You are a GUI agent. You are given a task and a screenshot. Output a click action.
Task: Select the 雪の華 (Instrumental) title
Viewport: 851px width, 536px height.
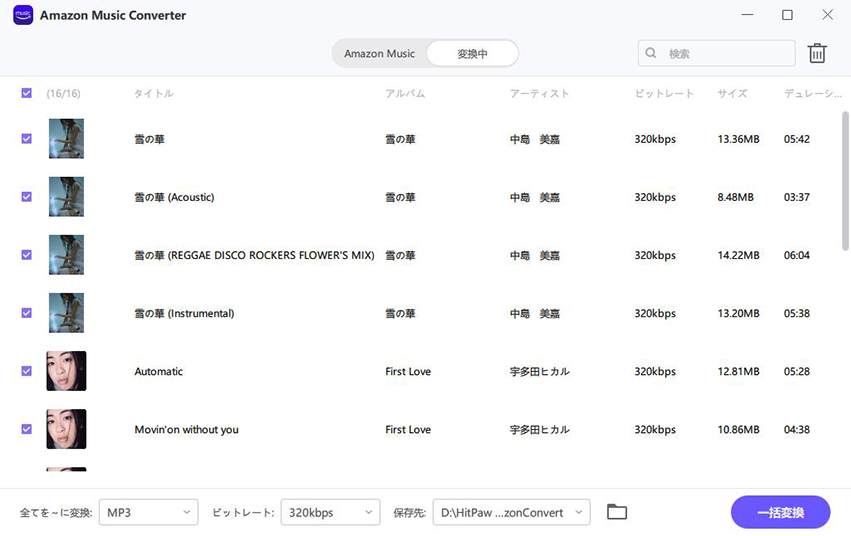click(185, 313)
